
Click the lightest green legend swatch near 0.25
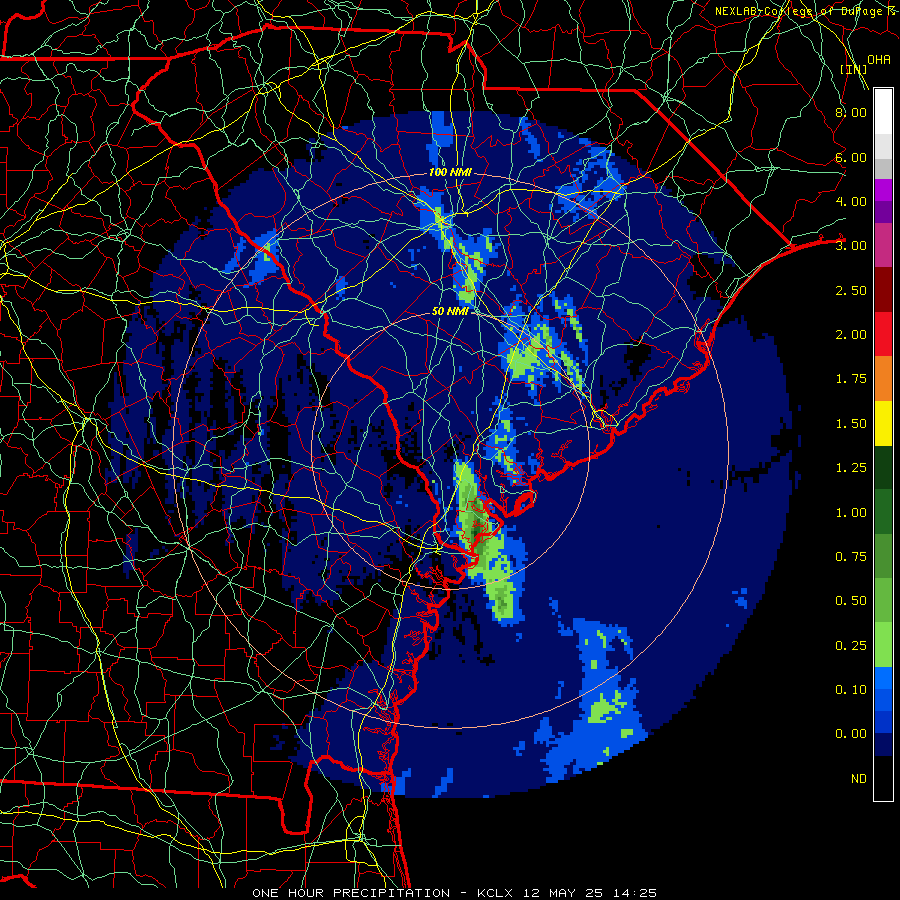pyautogui.click(x=883, y=645)
